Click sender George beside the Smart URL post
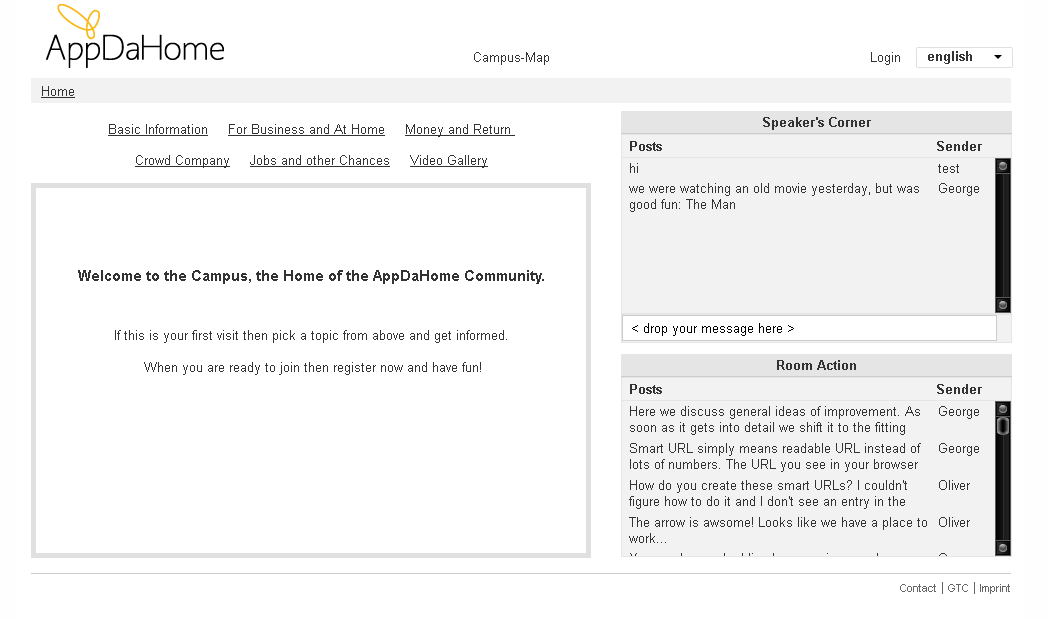 (958, 449)
